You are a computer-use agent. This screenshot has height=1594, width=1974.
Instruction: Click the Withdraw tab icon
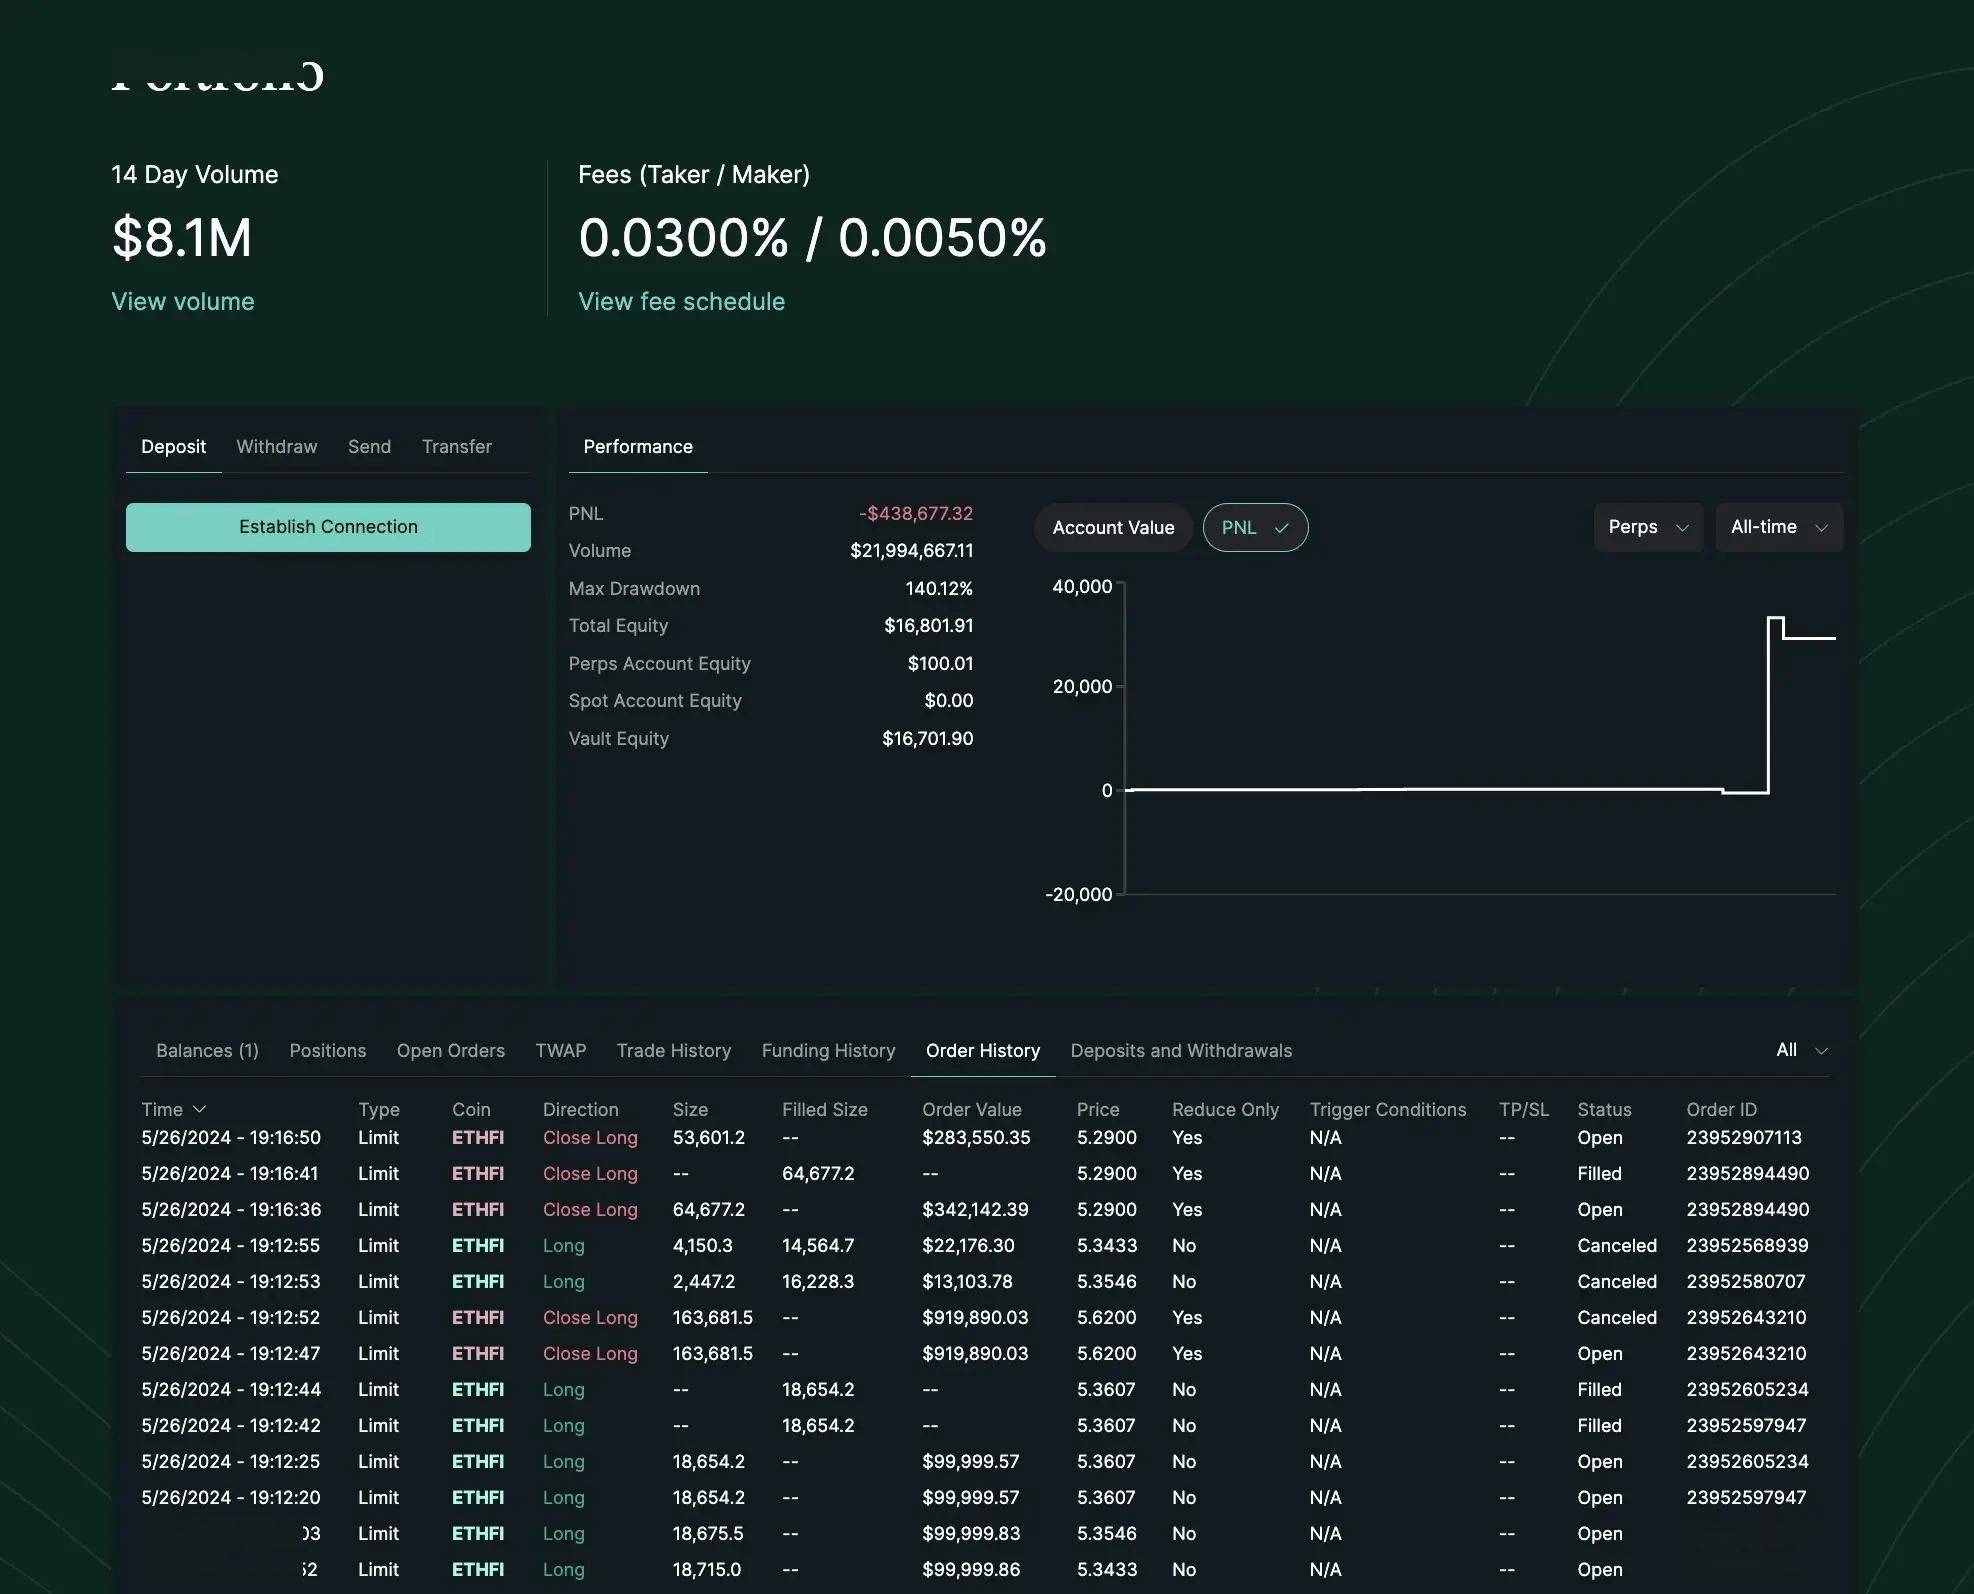pyautogui.click(x=275, y=446)
